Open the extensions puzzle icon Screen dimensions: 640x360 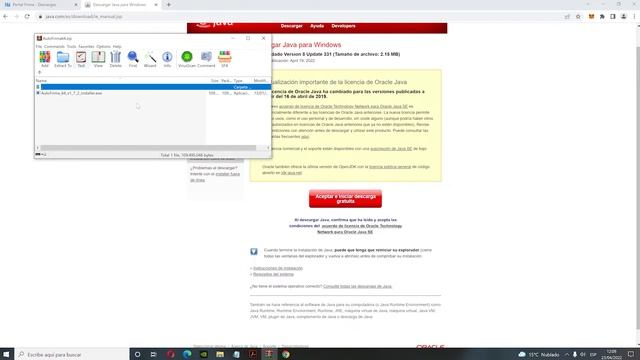coord(602,16)
